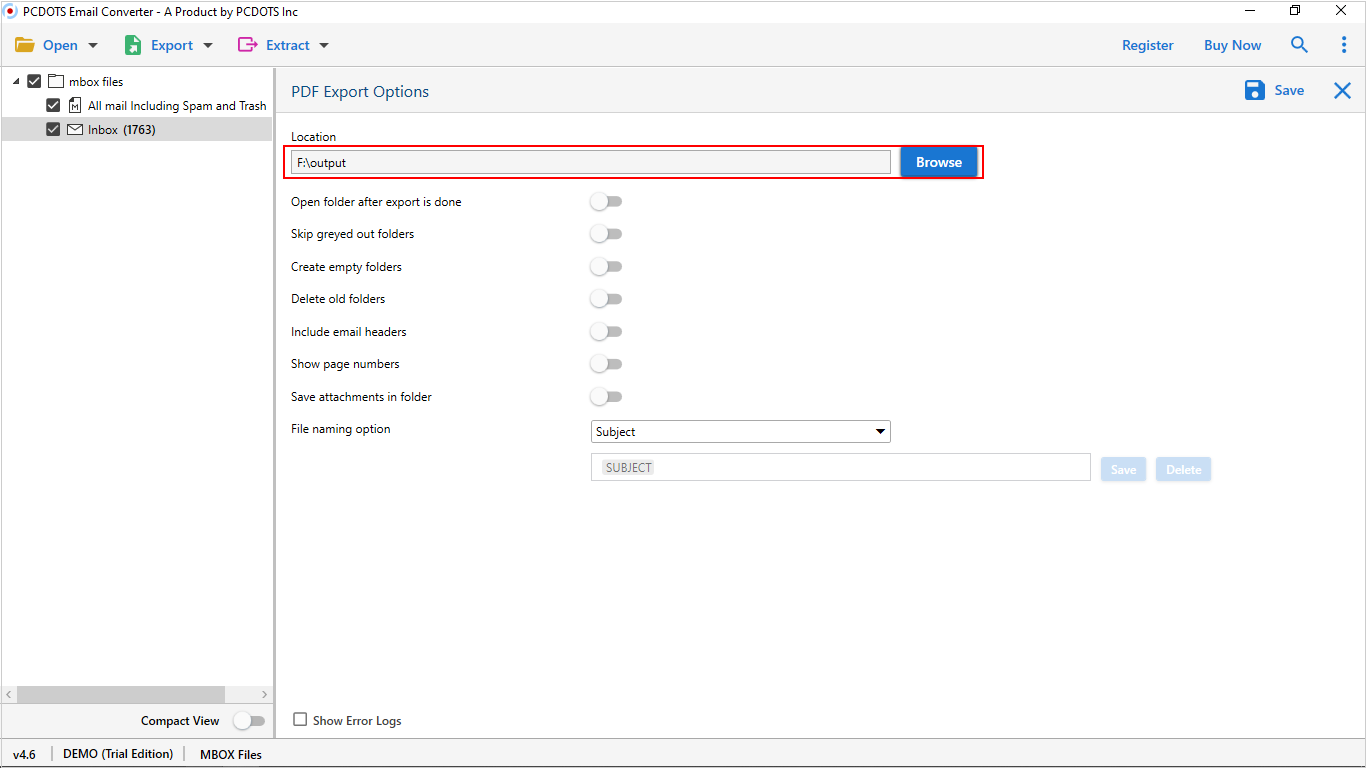Screen dimensions: 1366x768
Task: Click the Buy Now link
Action: tap(1233, 45)
